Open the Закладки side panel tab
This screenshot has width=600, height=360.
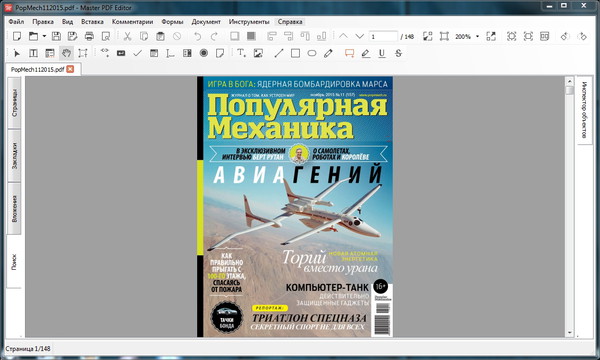click(15, 156)
